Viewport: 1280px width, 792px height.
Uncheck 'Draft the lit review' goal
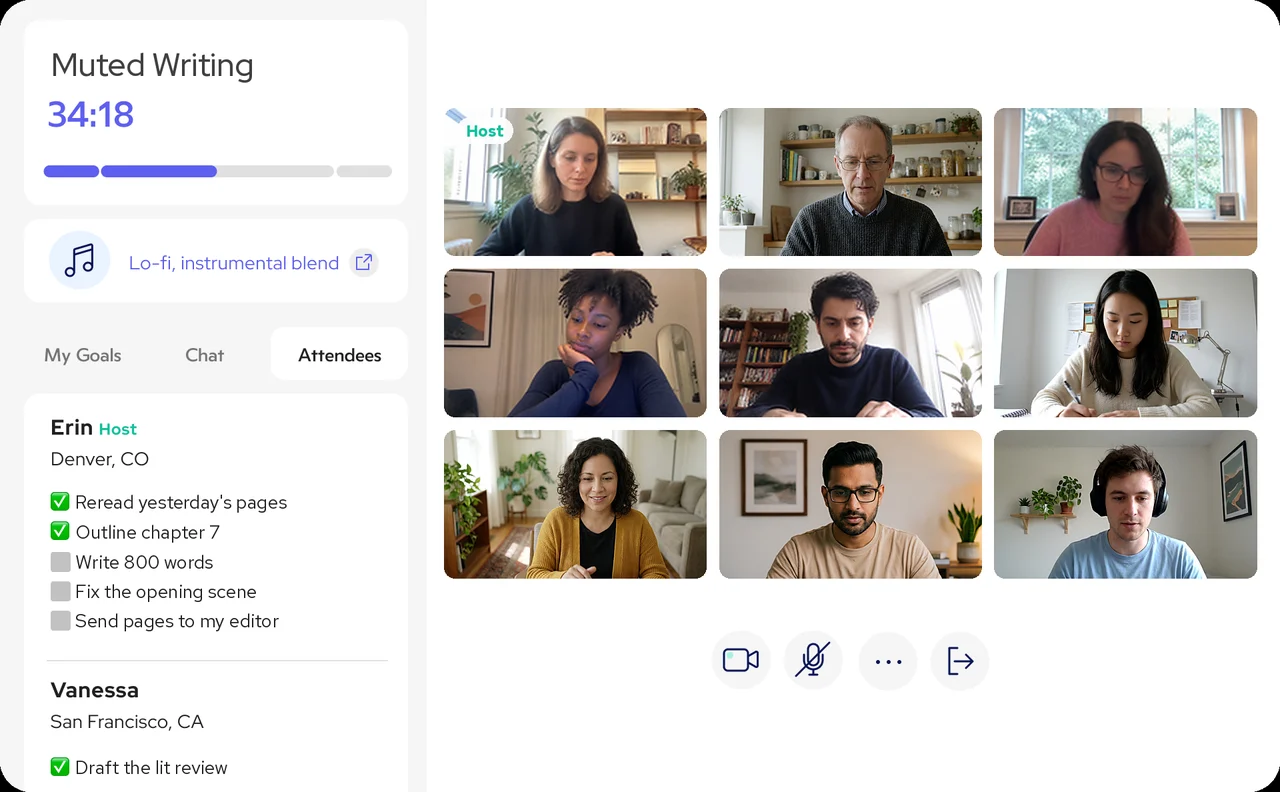(x=60, y=767)
